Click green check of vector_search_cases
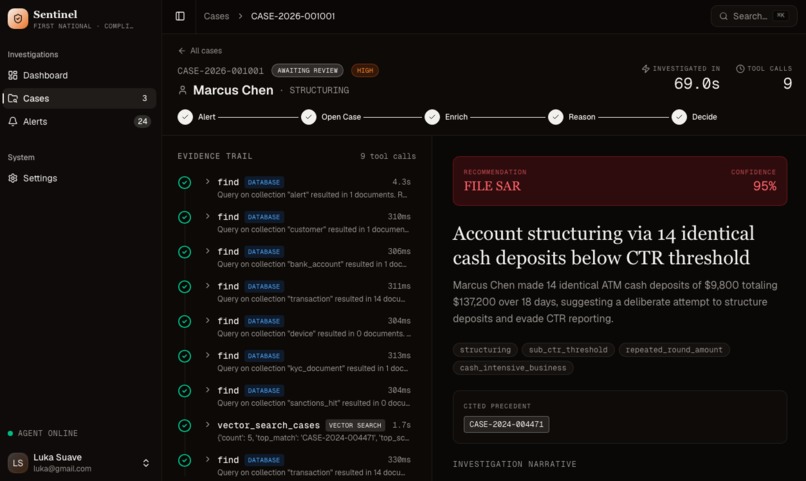The image size is (806, 481). [185, 426]
